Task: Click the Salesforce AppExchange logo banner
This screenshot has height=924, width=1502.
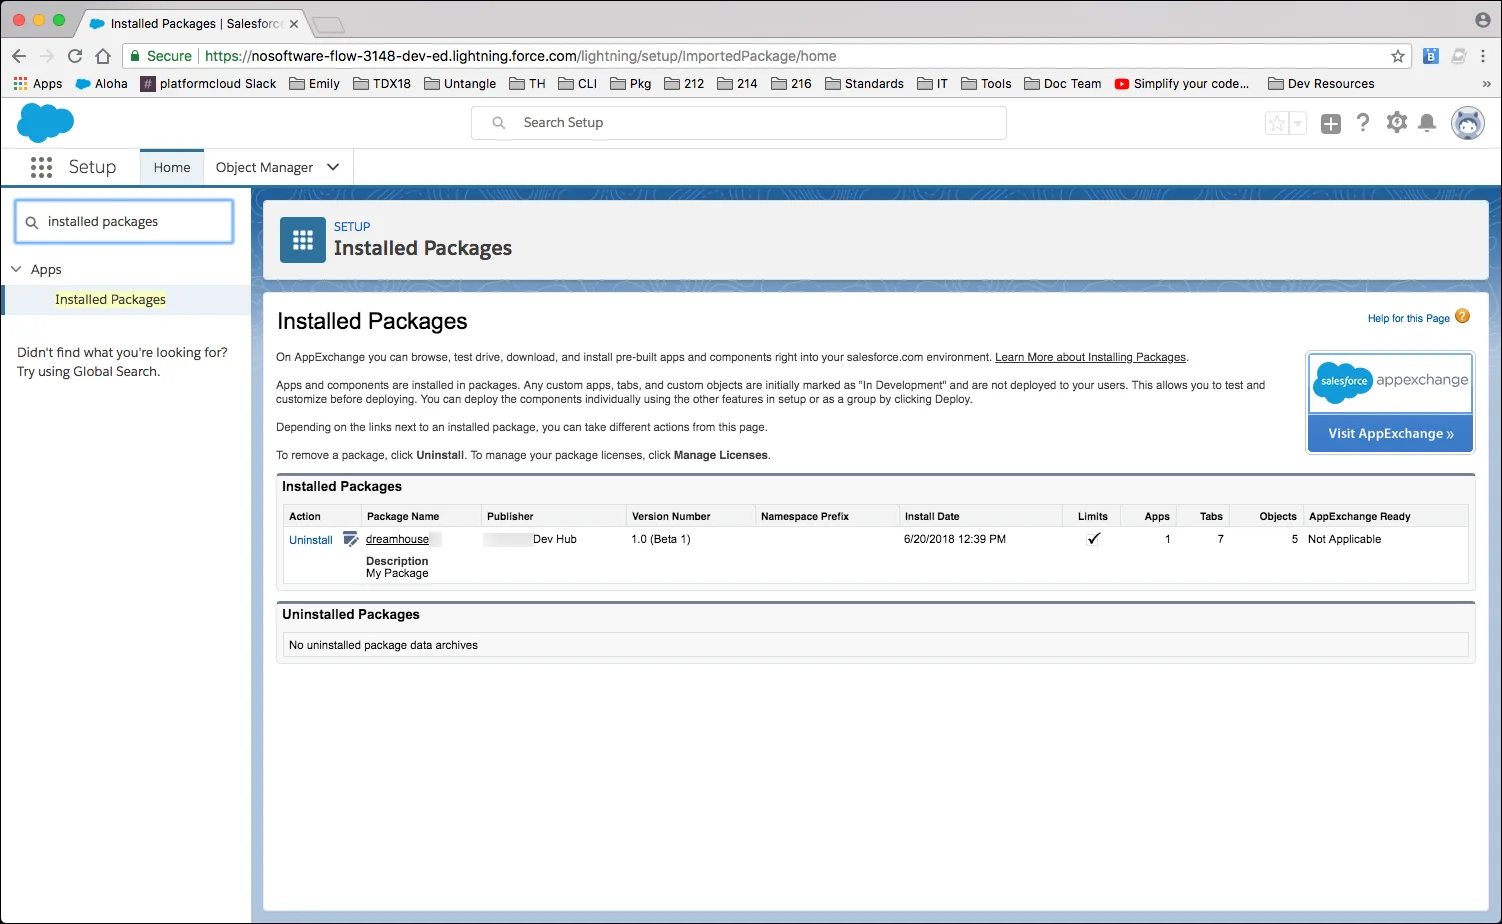Action: tap(1390, 382)
